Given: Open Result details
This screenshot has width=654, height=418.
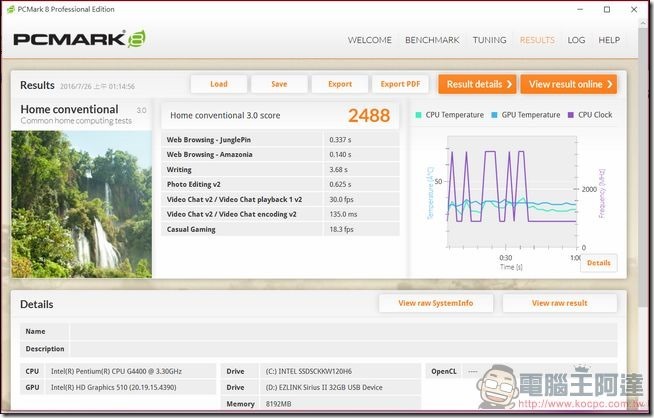Looking at the screenshot, I should coord(477,84).
